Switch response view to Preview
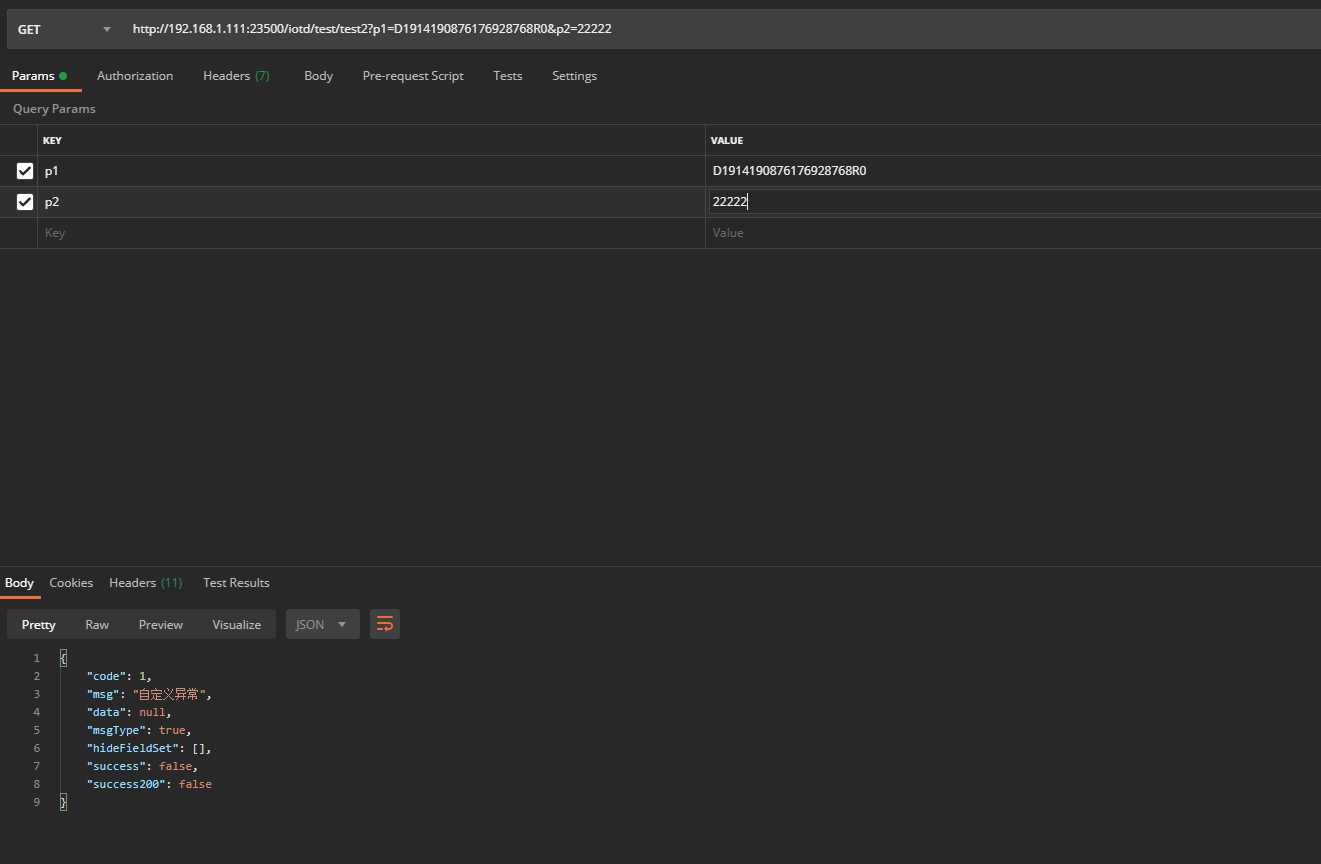The height and width of the screenshot is (864, 1321). [x=160, y=624]
